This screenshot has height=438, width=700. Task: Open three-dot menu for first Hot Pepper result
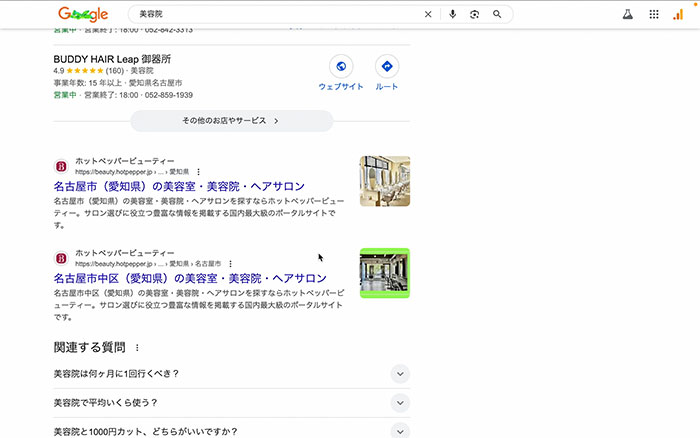point(199,172)
